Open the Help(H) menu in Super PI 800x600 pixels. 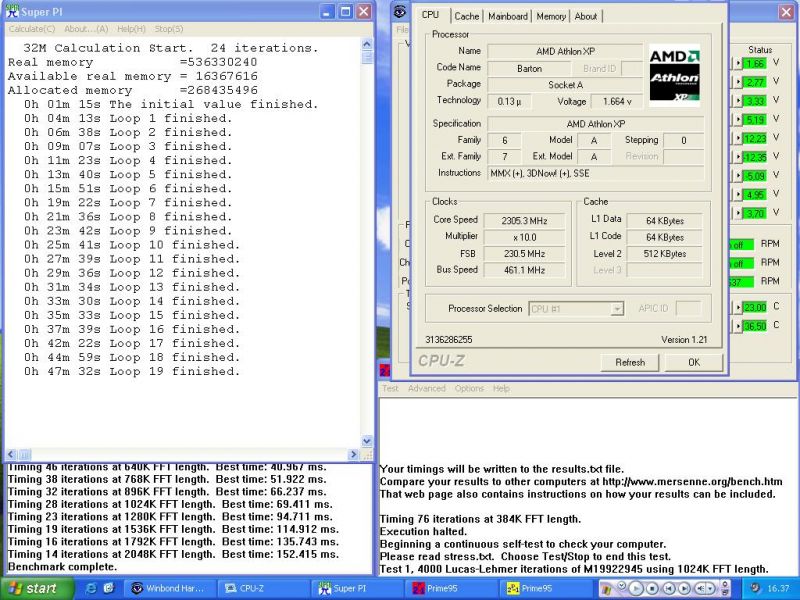point(131,29)
